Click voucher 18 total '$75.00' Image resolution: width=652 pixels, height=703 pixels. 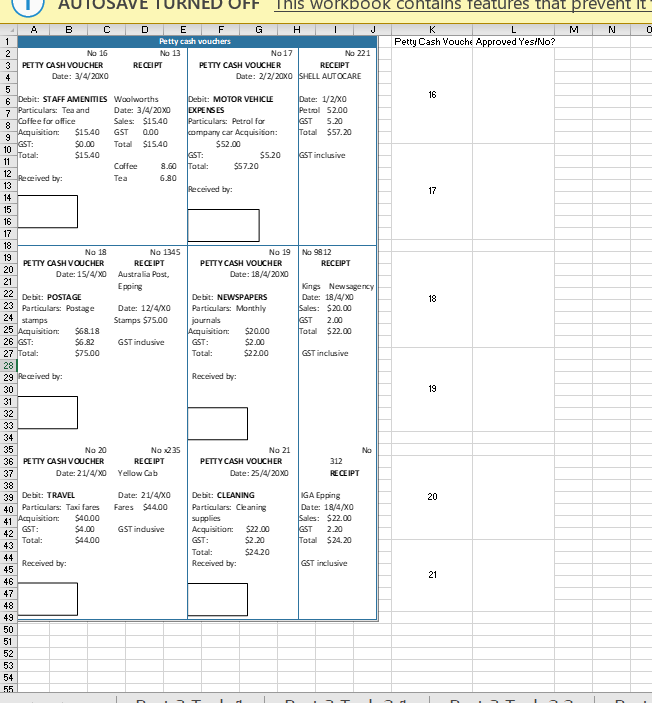(x=87, y=353)
